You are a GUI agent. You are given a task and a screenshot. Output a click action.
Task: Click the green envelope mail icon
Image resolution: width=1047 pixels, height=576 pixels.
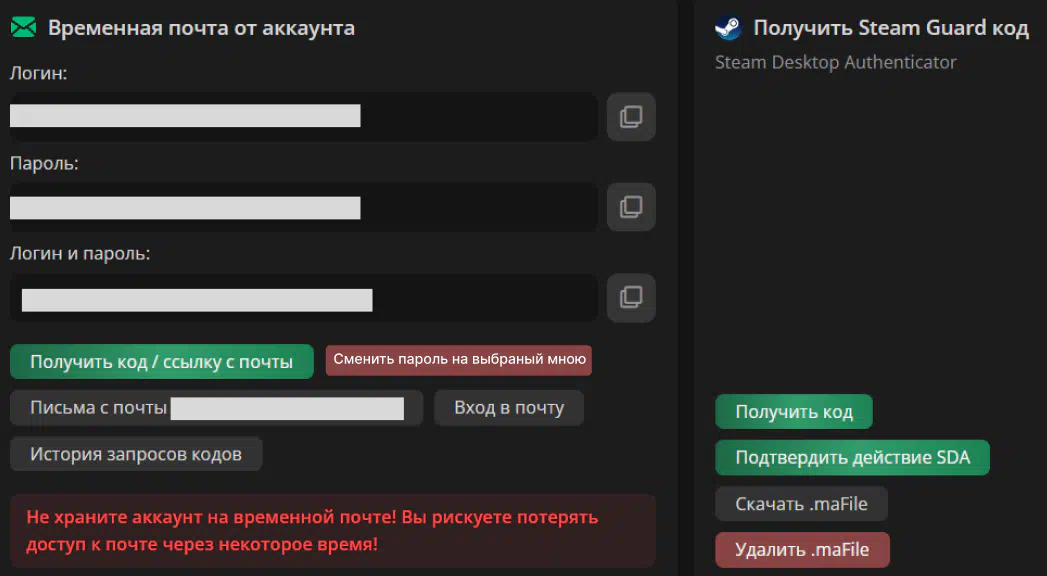[x=23, y=27]
